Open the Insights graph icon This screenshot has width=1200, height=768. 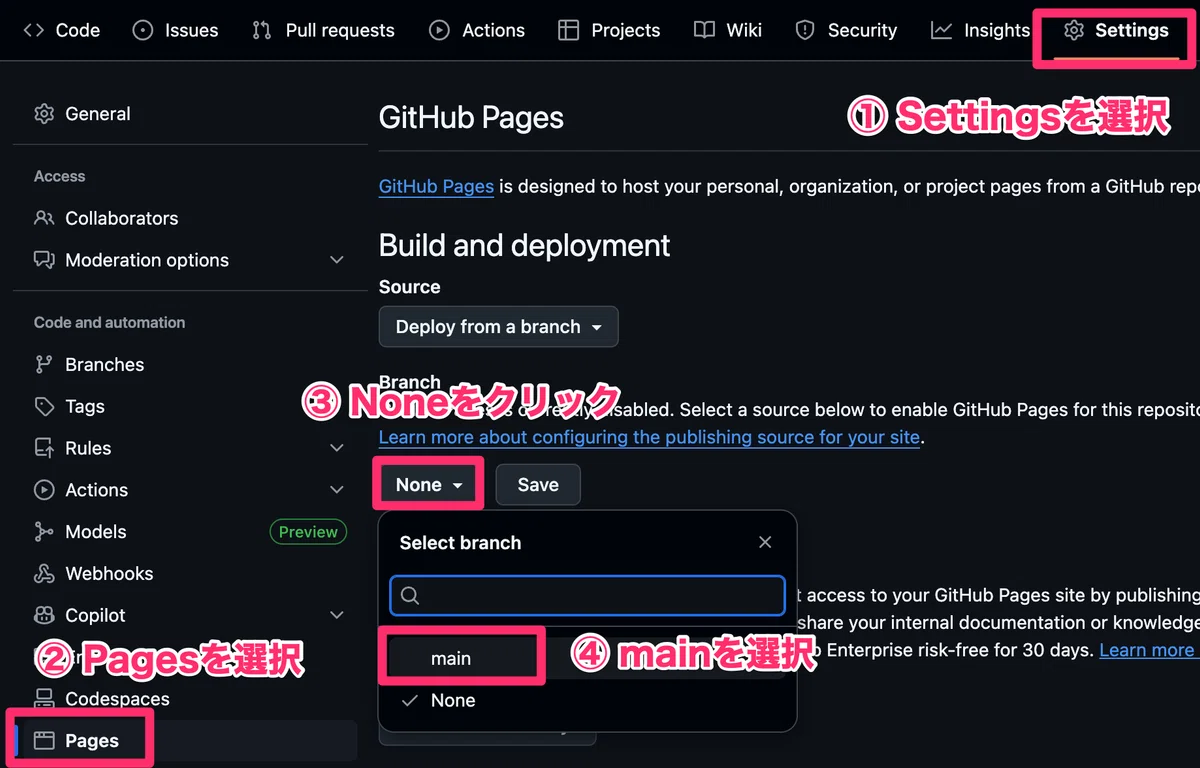(x=941, y=30)
